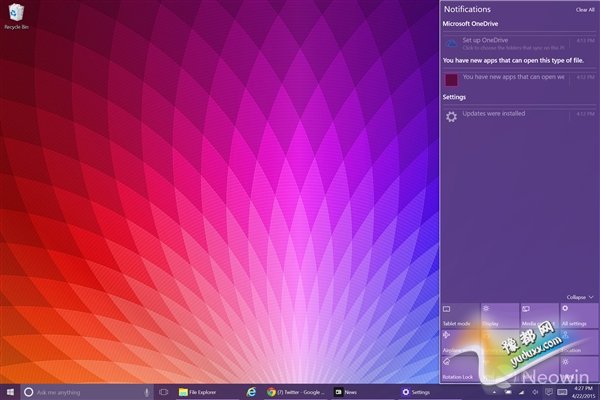
Task: Open Task View from the taskbar
Action: tap(163, 392)
